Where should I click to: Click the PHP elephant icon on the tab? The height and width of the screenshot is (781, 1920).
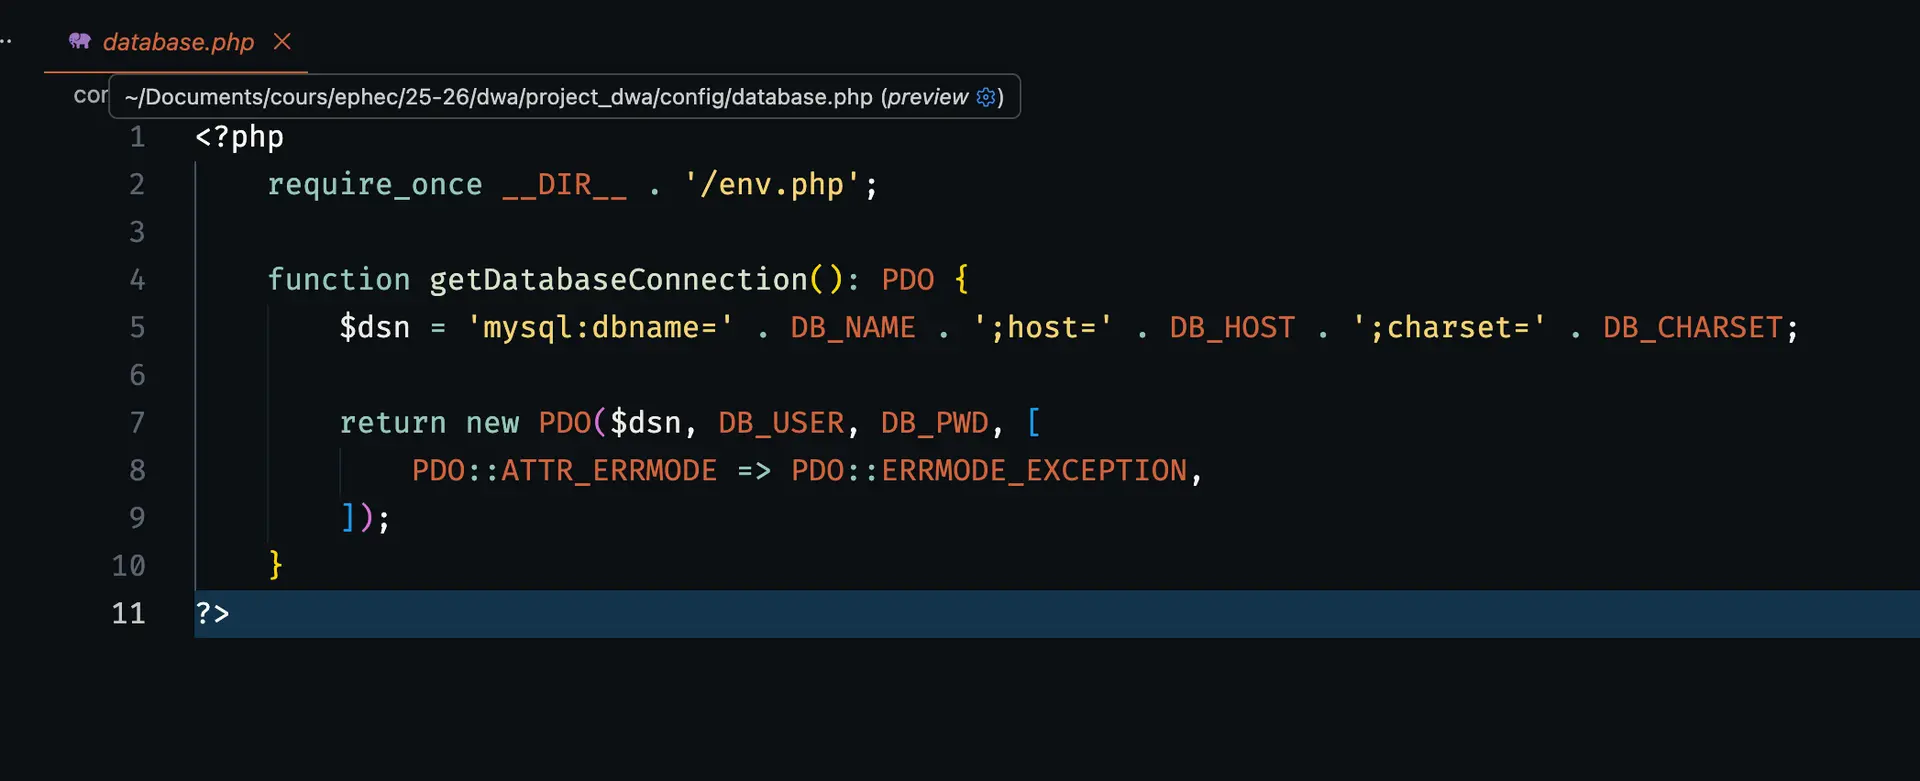tap(79, 41)
